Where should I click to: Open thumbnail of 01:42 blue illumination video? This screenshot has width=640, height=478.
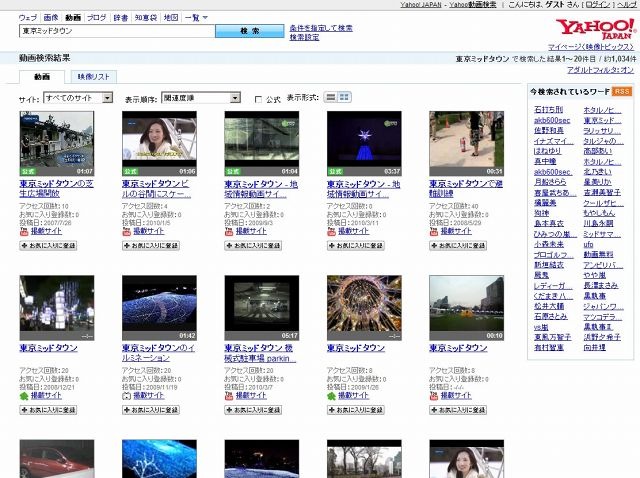pos(159,308)
